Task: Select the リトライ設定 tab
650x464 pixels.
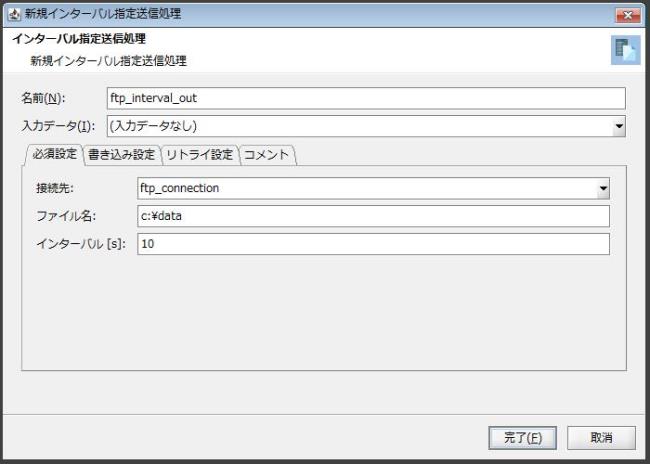Action: click(x=199, y=154)
